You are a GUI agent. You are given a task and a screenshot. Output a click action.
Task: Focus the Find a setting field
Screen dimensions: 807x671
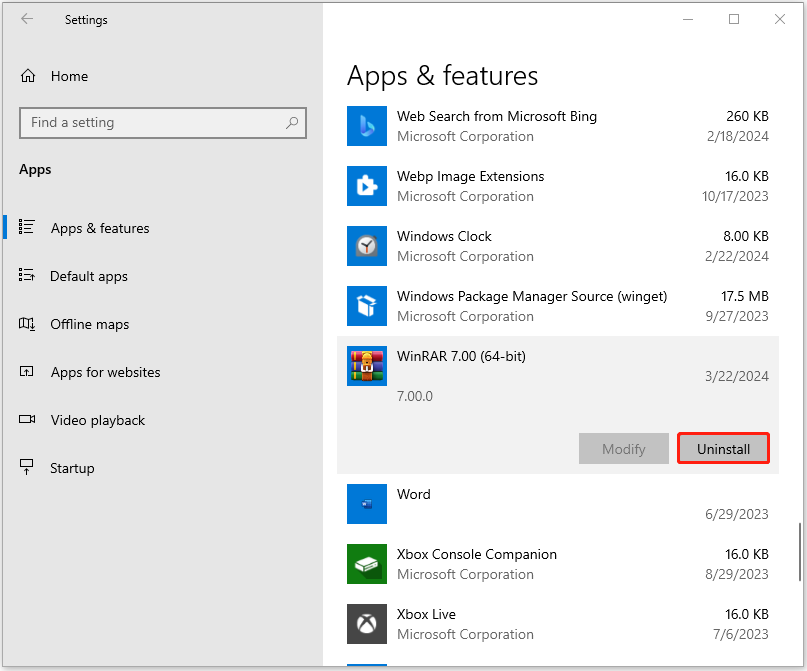163,122
